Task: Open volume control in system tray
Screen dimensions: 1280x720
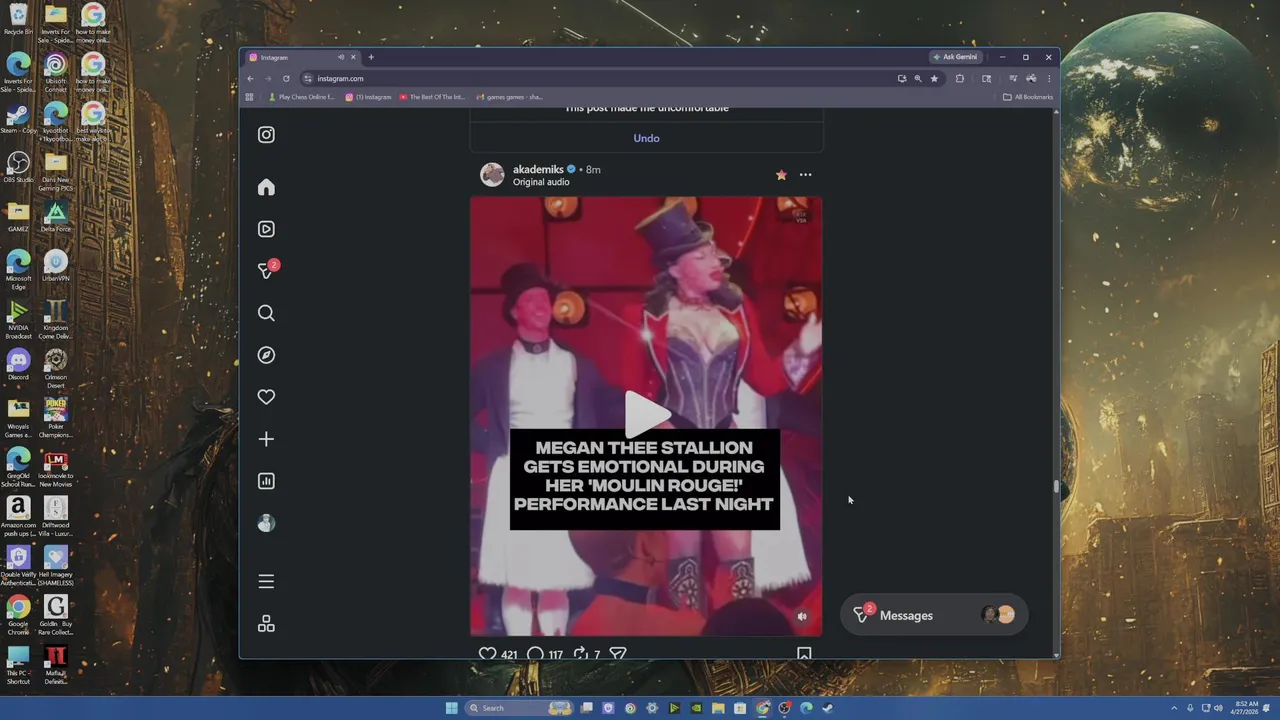Action: [1218, 708]
